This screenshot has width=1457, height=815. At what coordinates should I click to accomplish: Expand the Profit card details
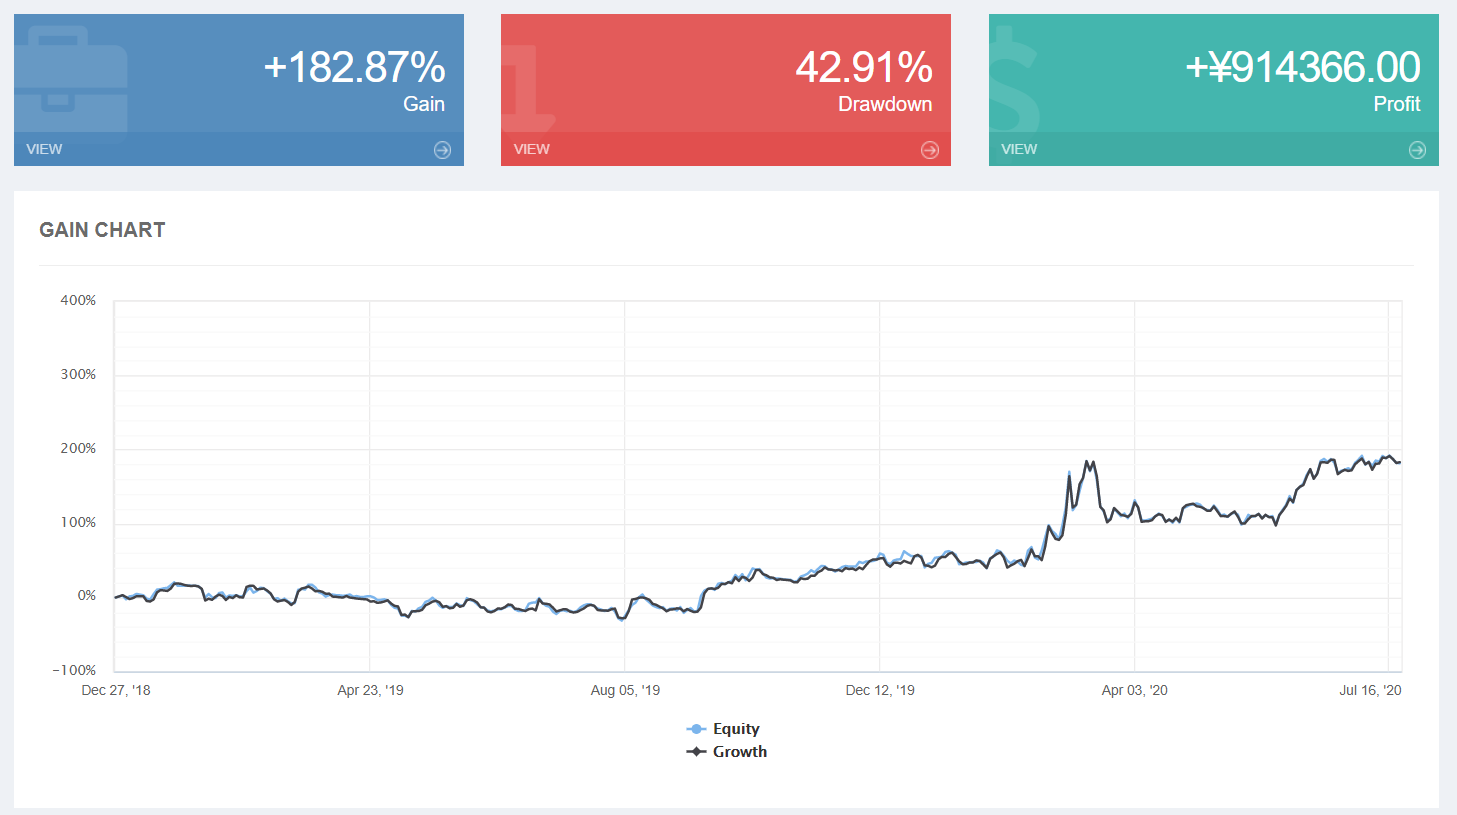pos(1018,149)
